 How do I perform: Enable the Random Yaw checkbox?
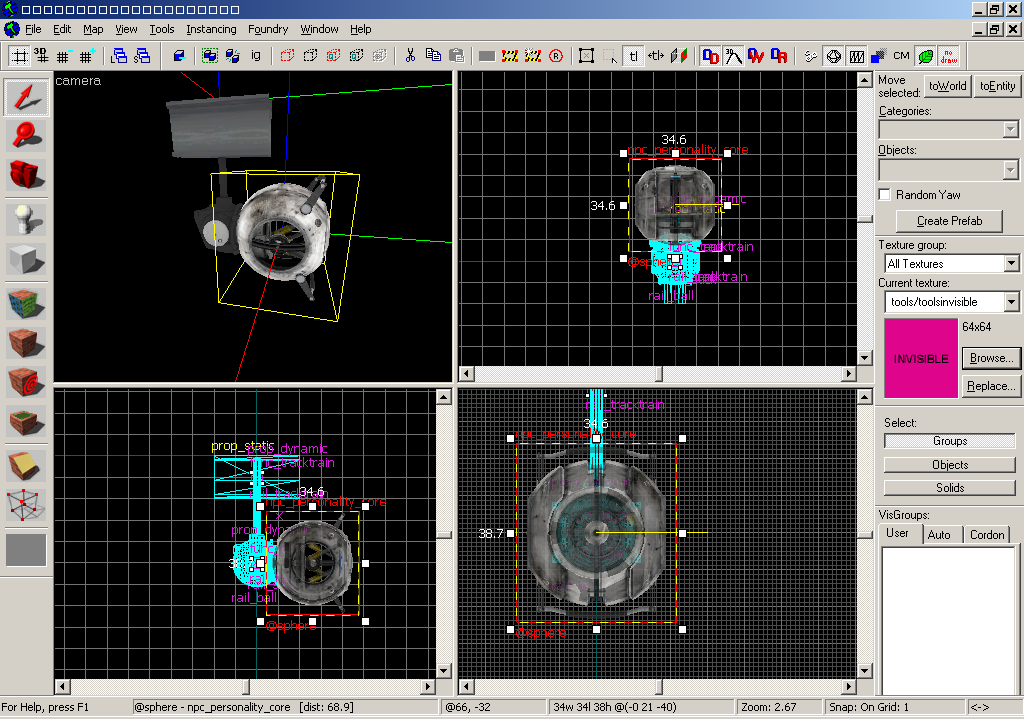pos(884,195)
